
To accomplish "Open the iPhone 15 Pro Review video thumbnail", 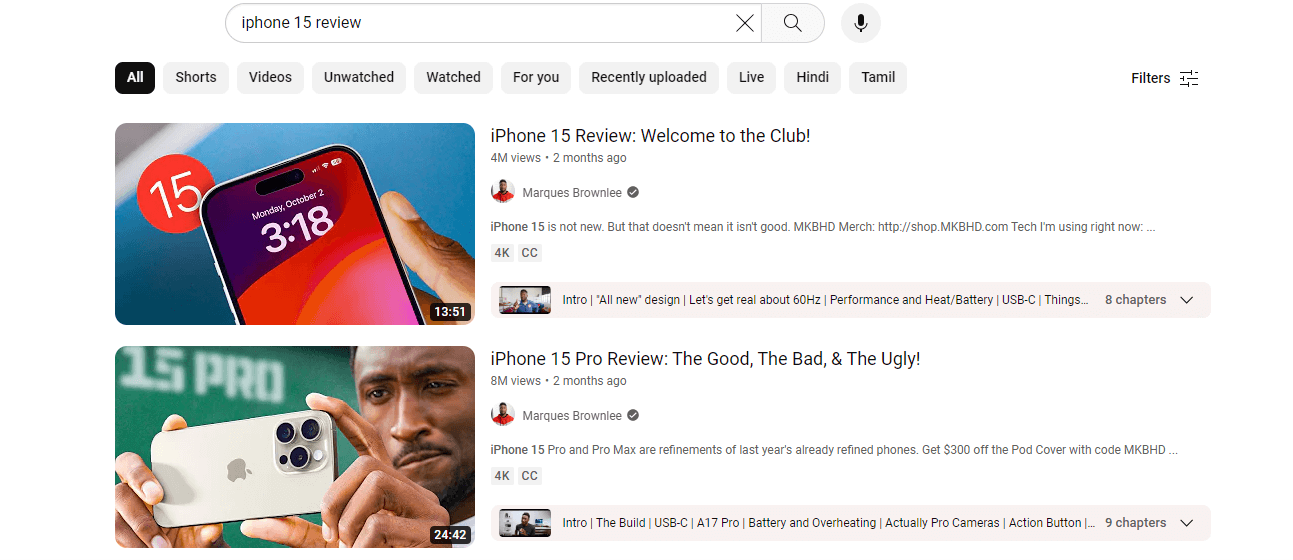I will 295,447.
